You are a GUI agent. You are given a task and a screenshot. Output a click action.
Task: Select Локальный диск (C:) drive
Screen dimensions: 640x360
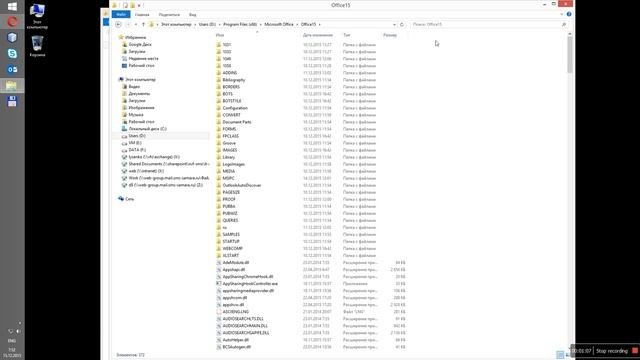(x=147, y=129)
